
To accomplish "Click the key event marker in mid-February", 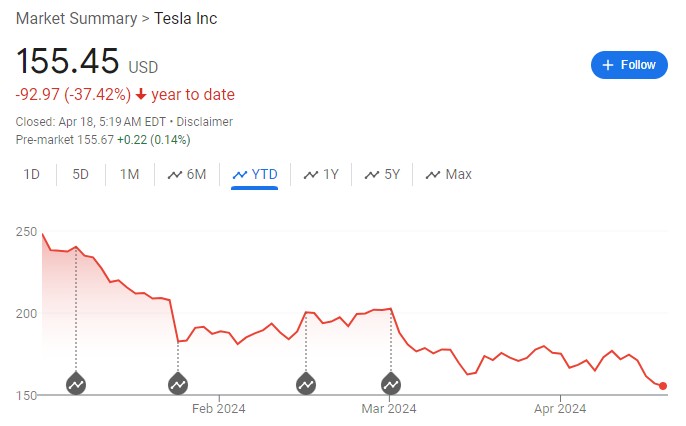I will tap(306, 383).
